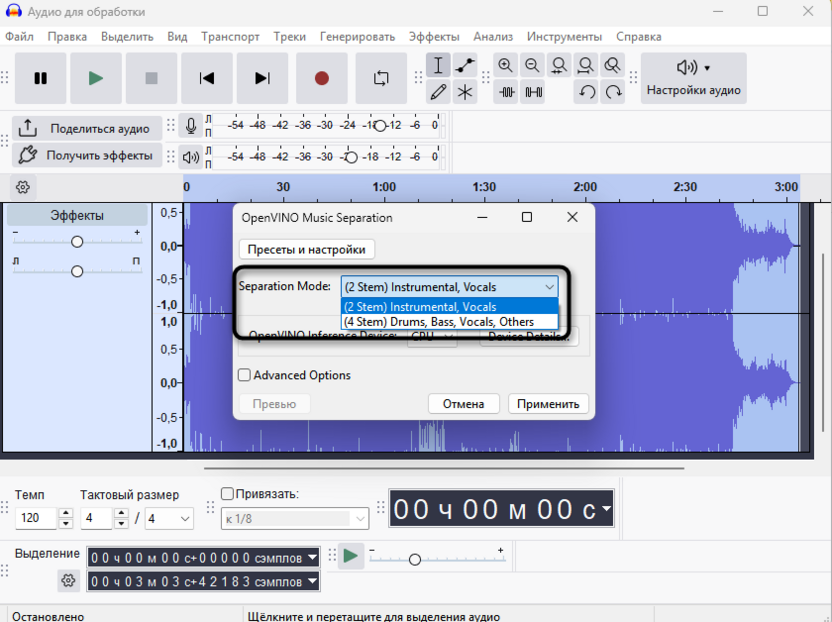832x622 pixels.
Task: Stop playback with the Stop button
Action: (x=152, y=79)
